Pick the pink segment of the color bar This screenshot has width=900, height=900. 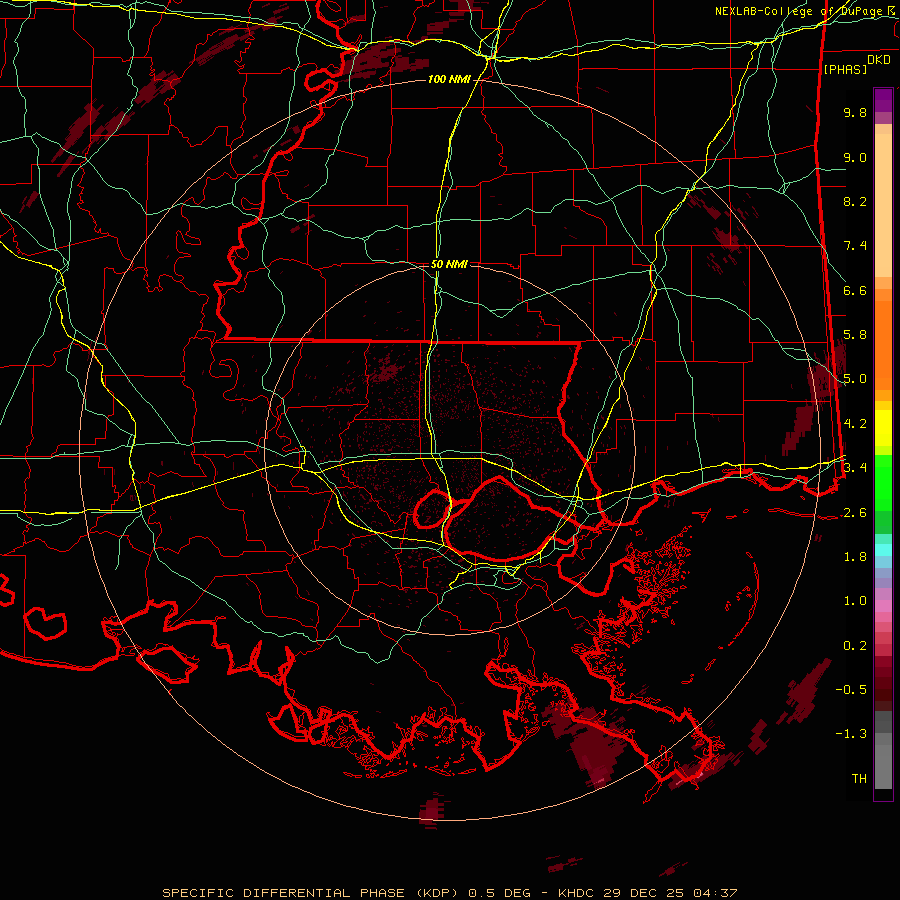(883, 606)
